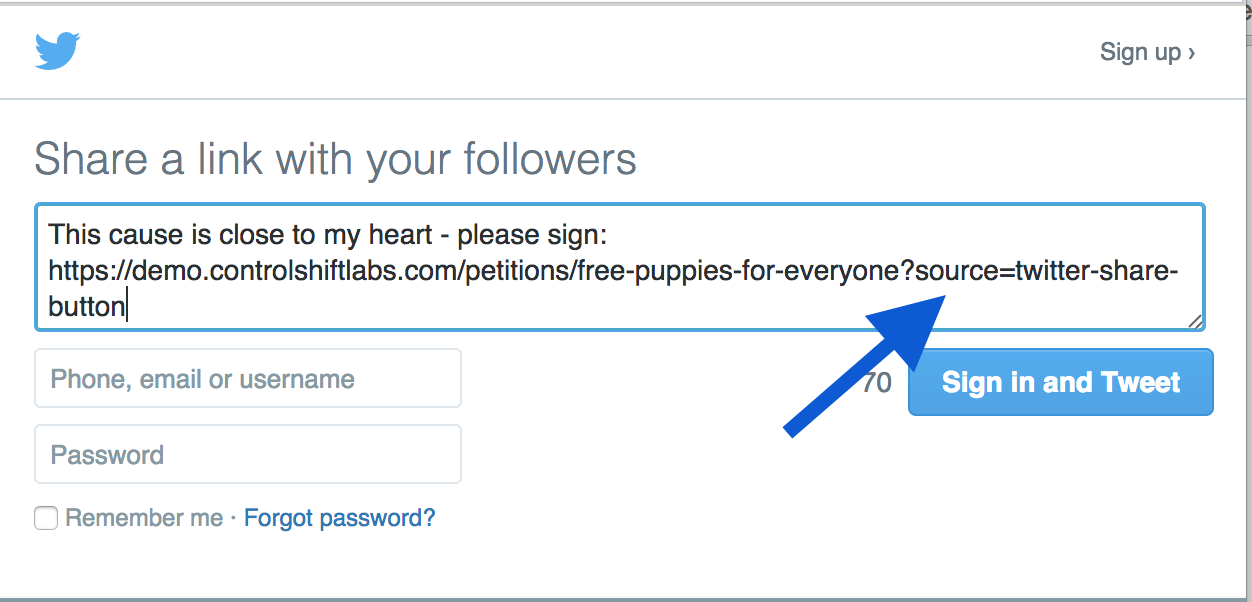Select the remaining character count 70
The width and height of the screenshot is (1252, 602).
point(877,383)
